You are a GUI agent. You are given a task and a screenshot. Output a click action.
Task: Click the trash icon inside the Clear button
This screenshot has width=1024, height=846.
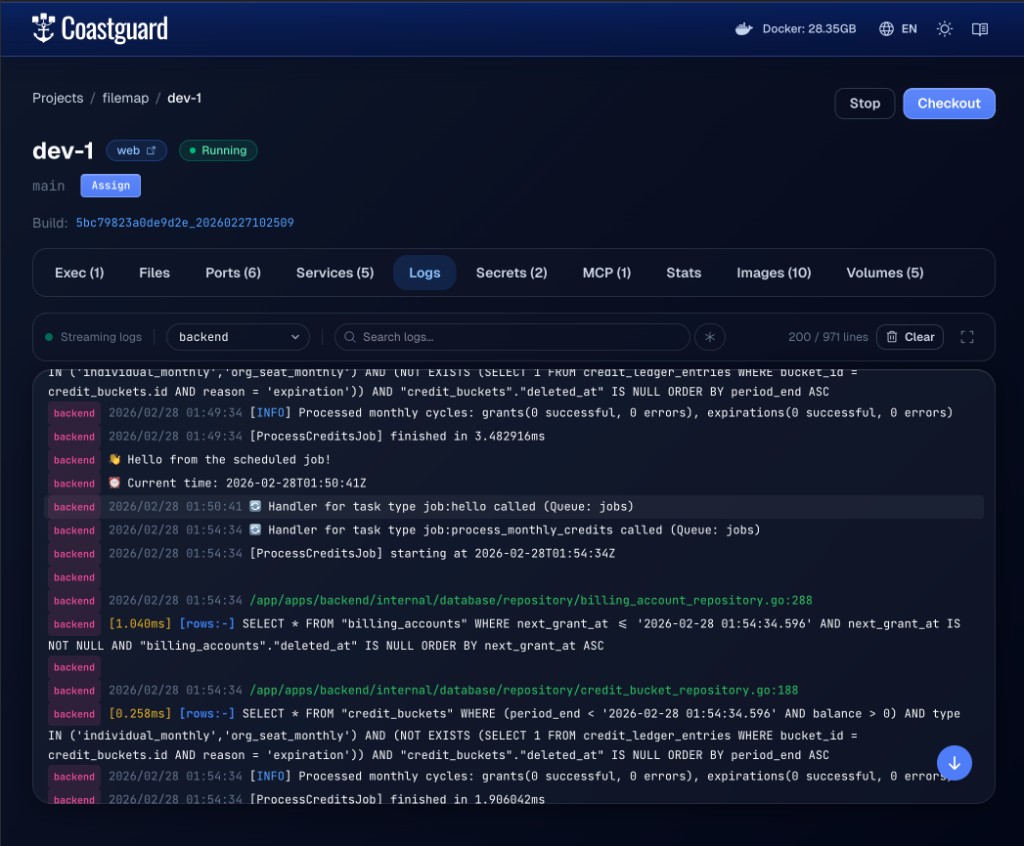click(893, 337)
